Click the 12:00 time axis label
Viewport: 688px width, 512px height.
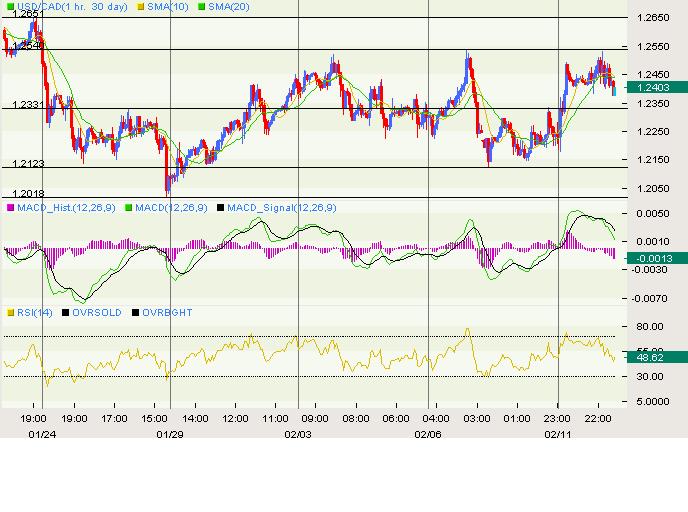pyautogui.click(x=236, y=419)
